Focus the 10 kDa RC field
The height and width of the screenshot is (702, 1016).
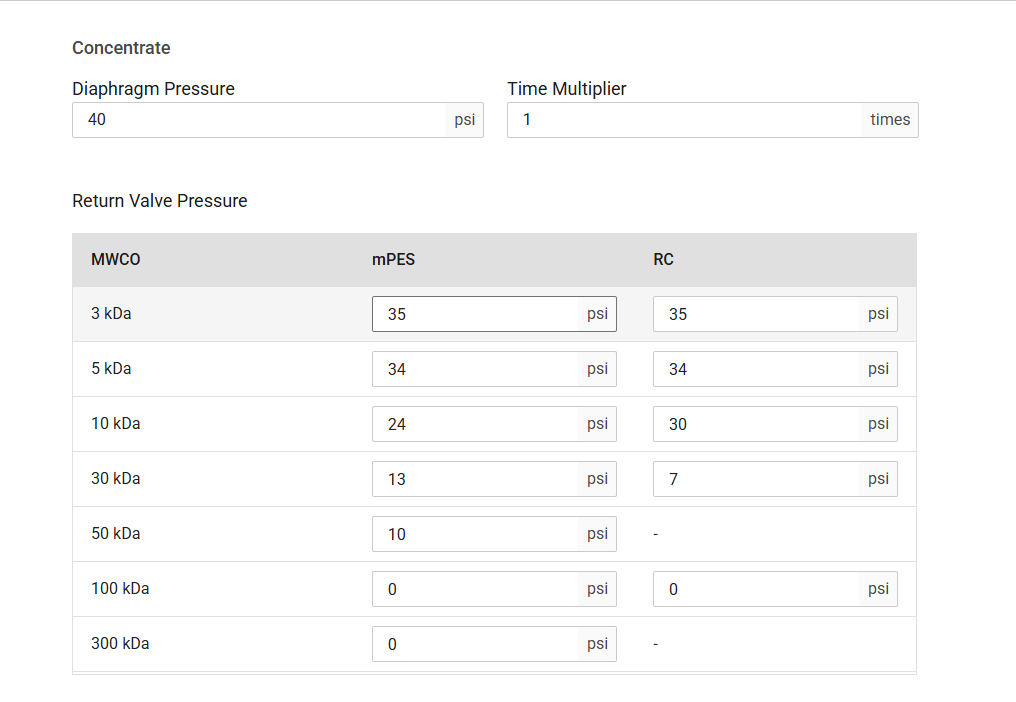click(x=755, y=424)
